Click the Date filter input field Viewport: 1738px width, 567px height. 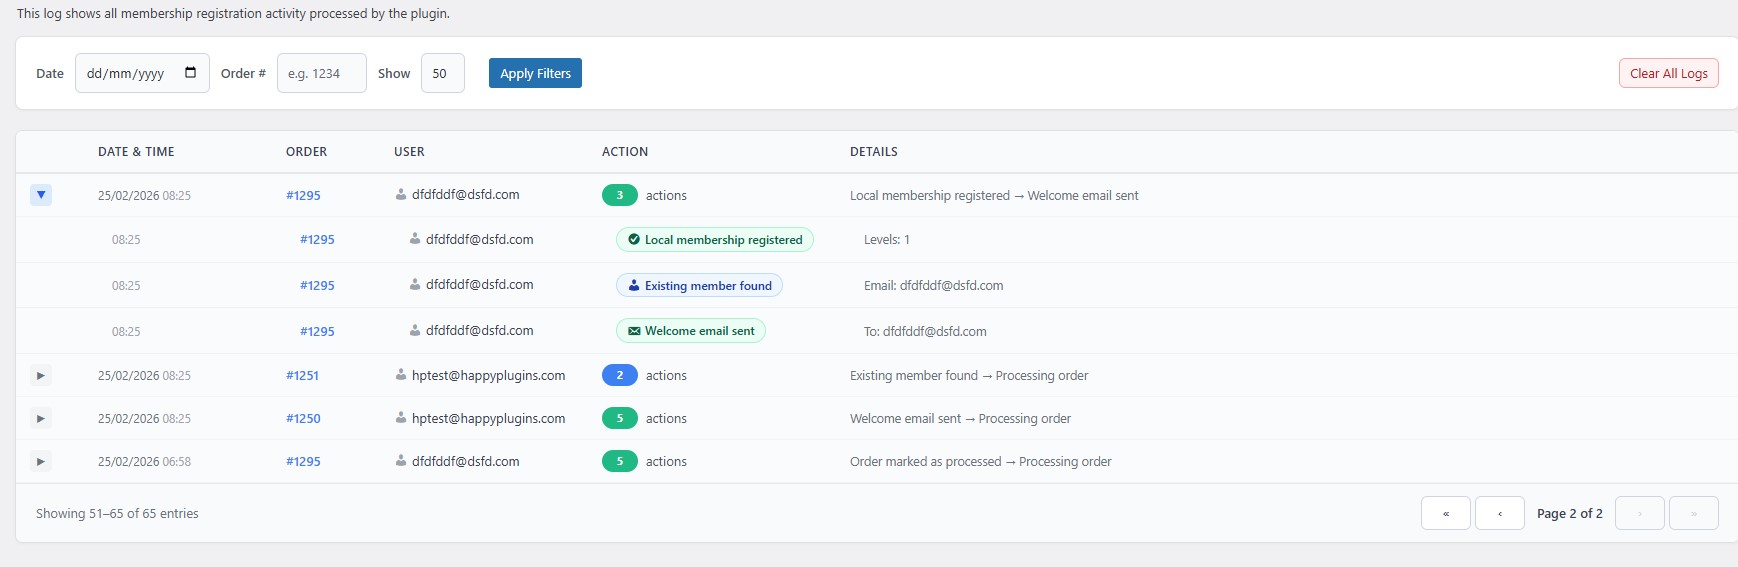tap(128, 73)
